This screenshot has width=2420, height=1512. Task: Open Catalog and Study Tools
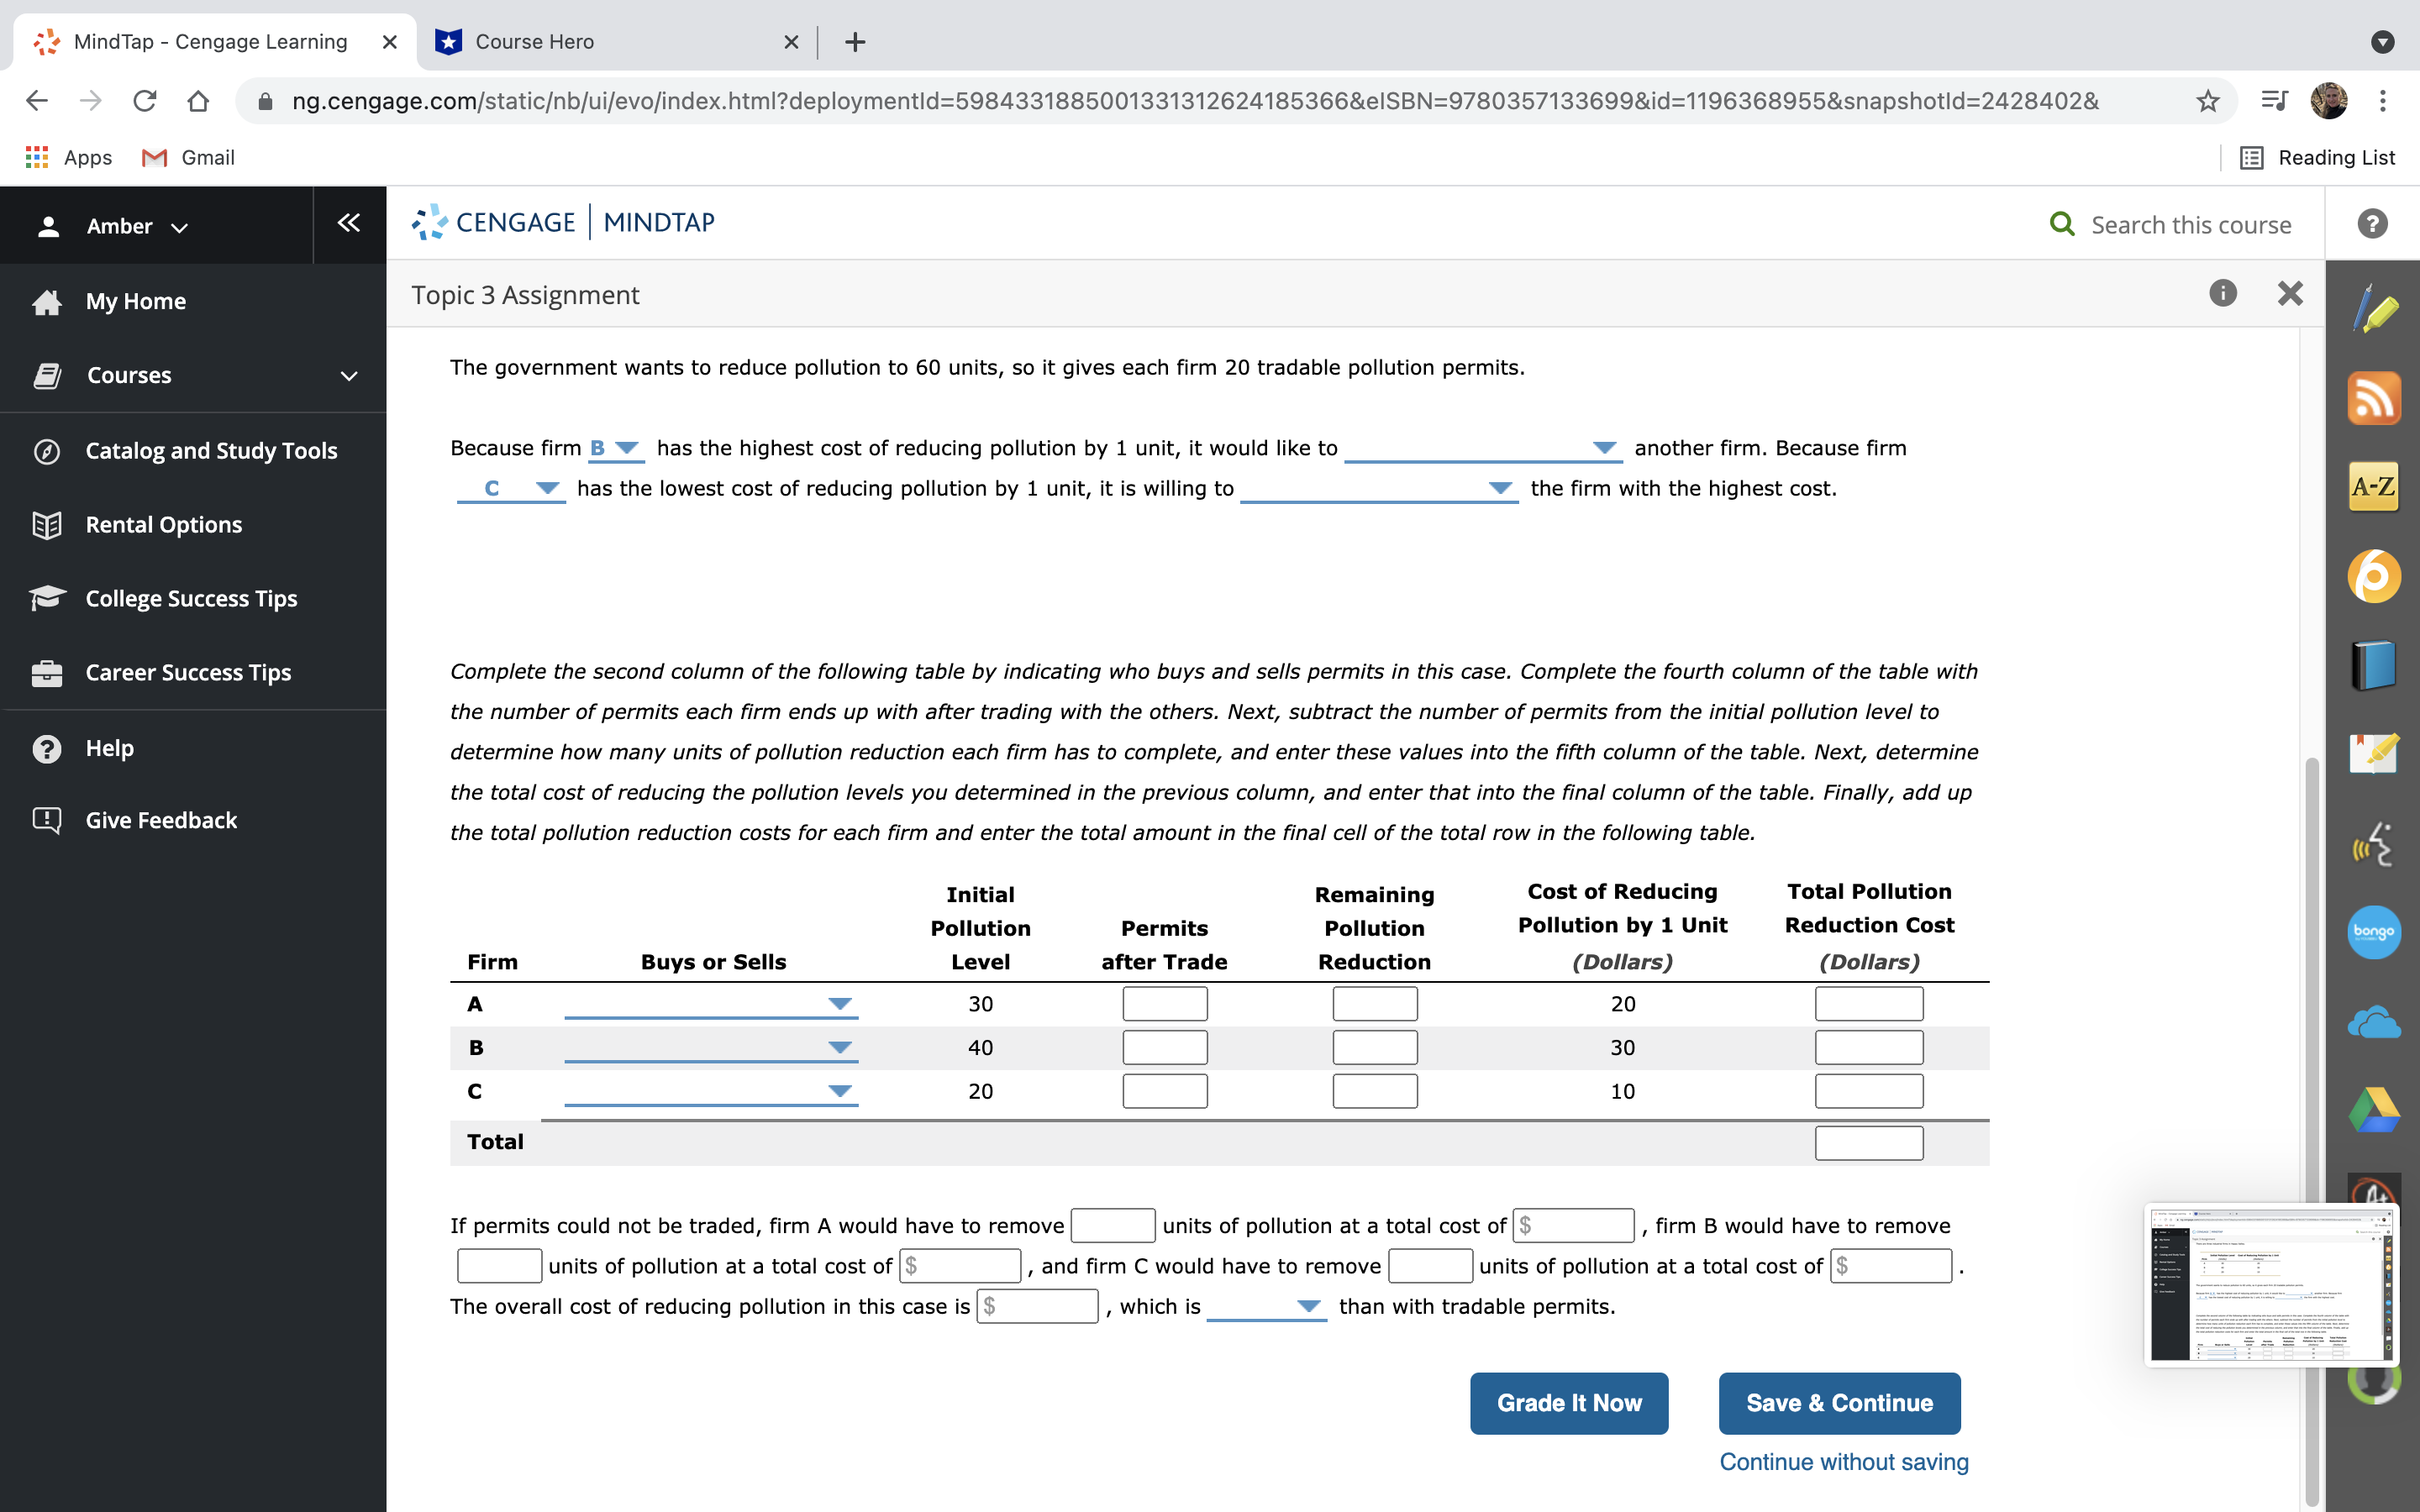coord(211,451)
